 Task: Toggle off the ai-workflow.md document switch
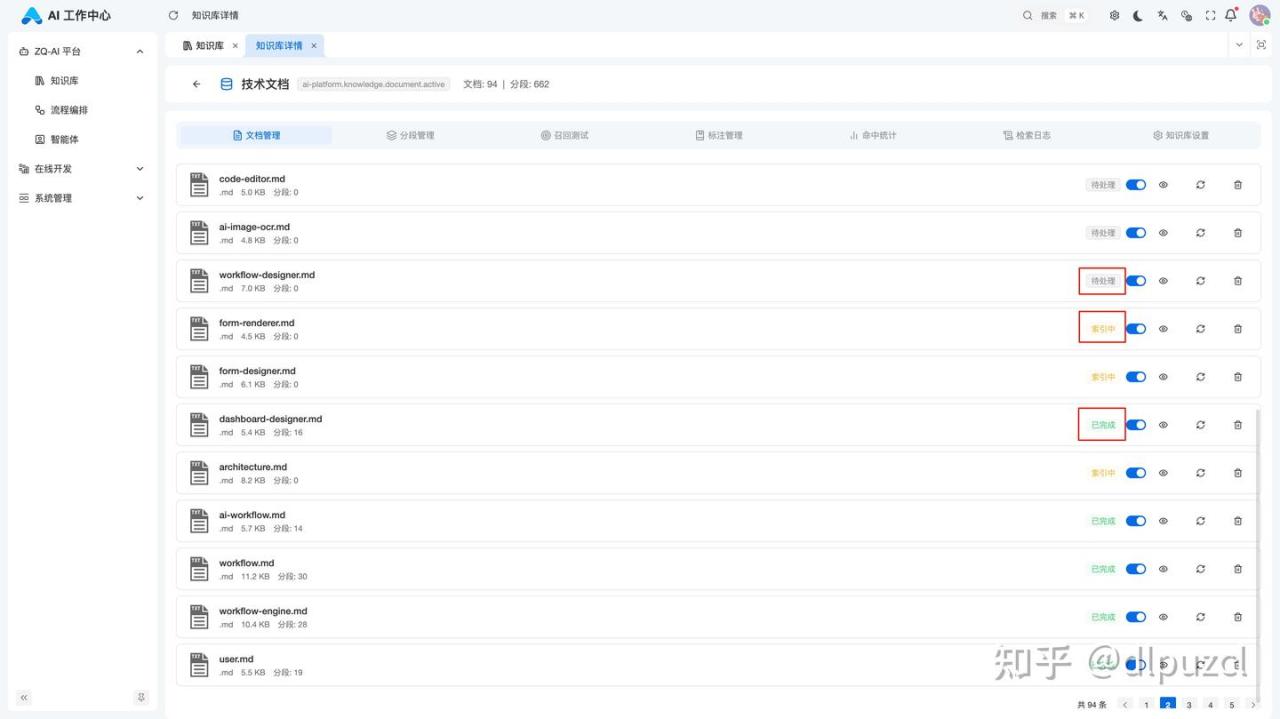point(1136,521)
